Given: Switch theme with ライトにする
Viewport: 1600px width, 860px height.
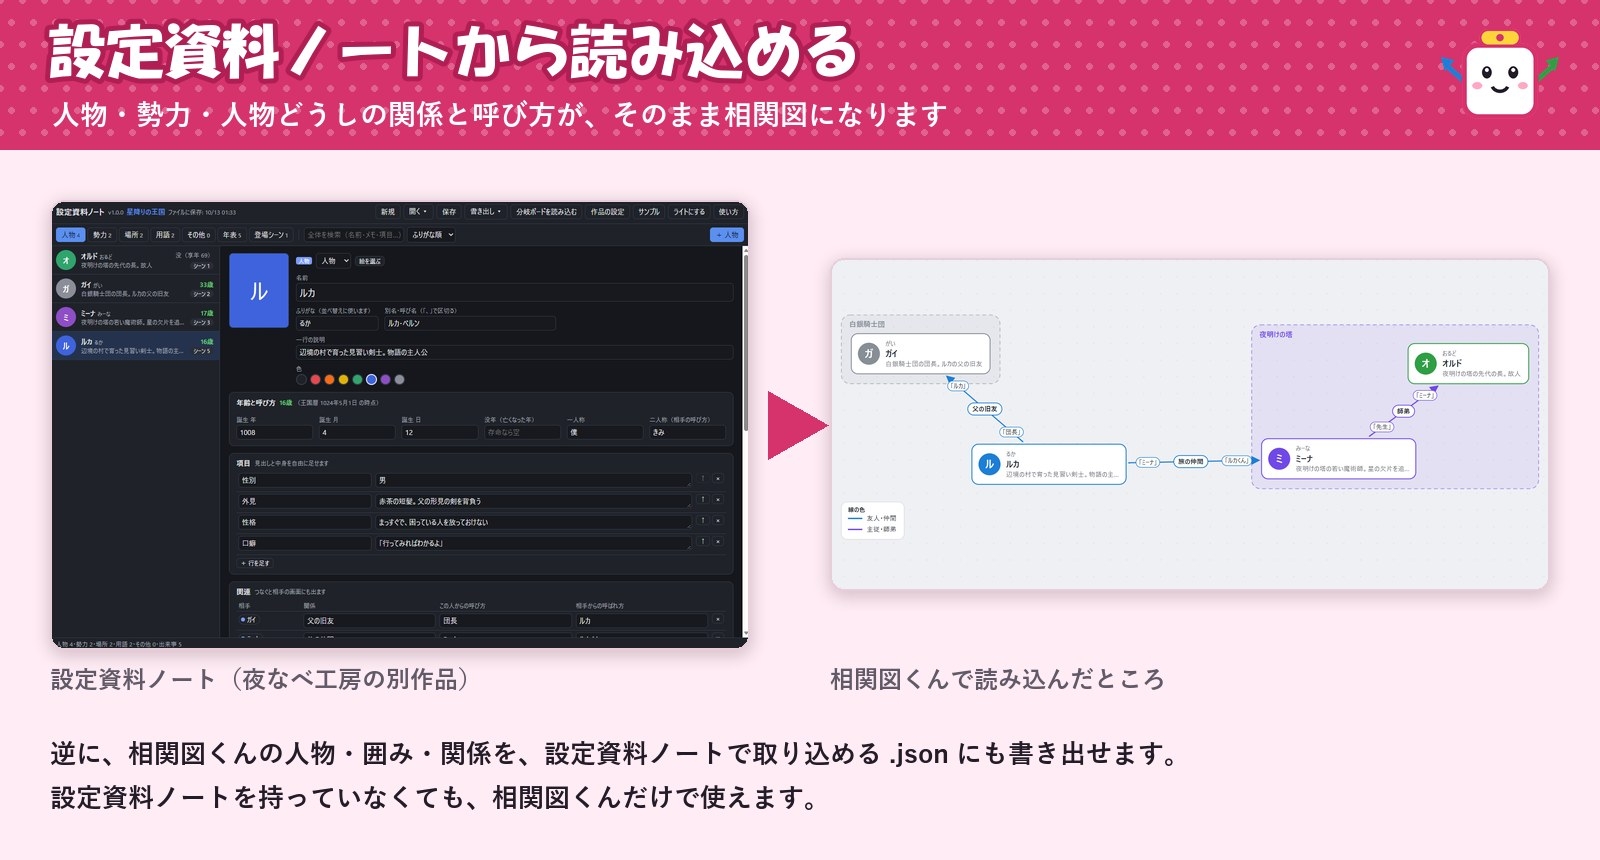Looking at the screenshot, I should coord(689,212).
